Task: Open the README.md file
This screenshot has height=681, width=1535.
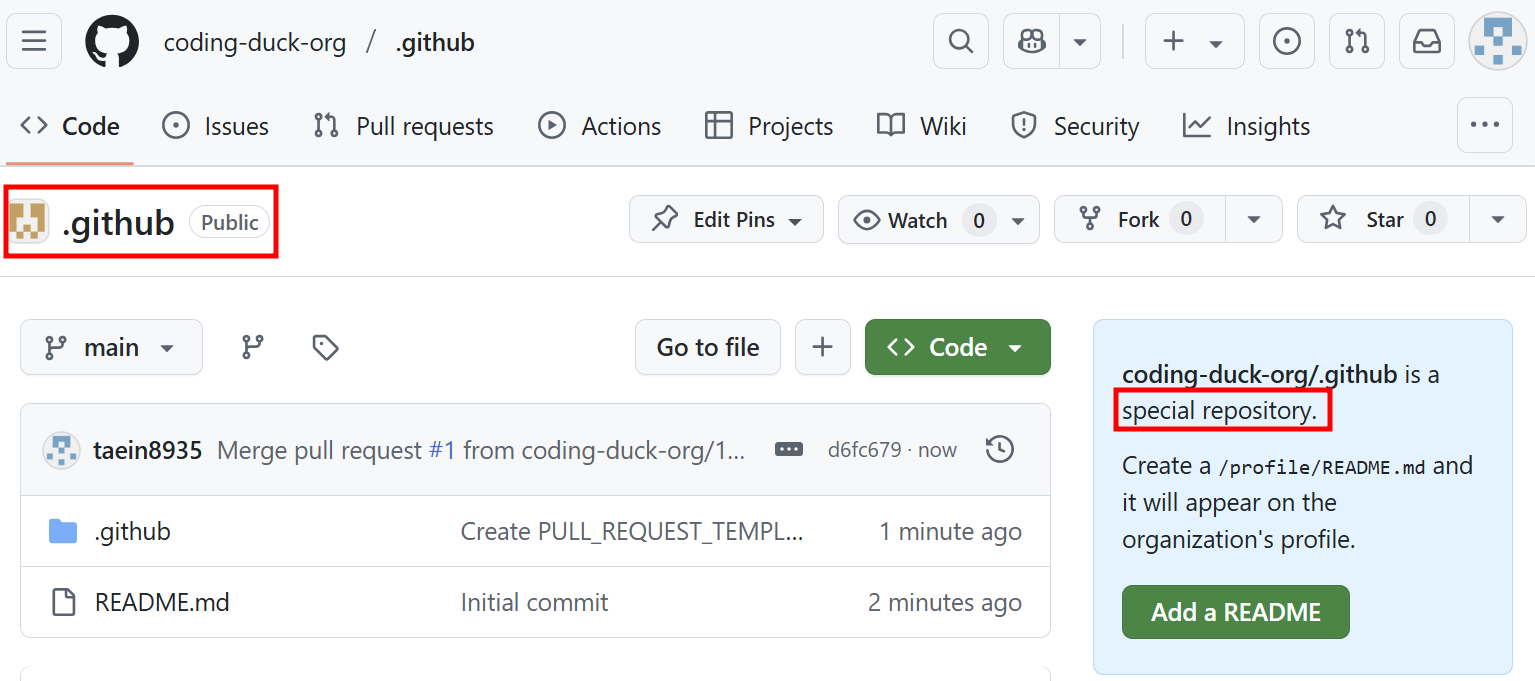Action: click(162, 602)
